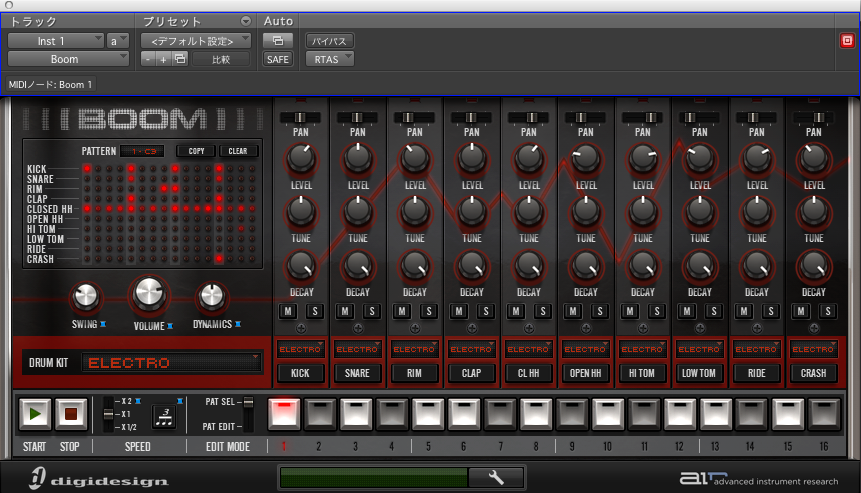Trigger the LOW TOM instrument button

699,373
